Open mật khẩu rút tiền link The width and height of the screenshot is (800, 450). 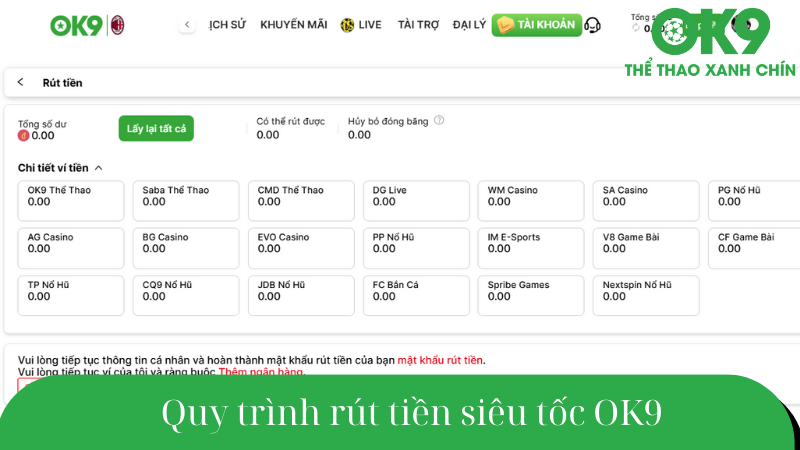440,360
